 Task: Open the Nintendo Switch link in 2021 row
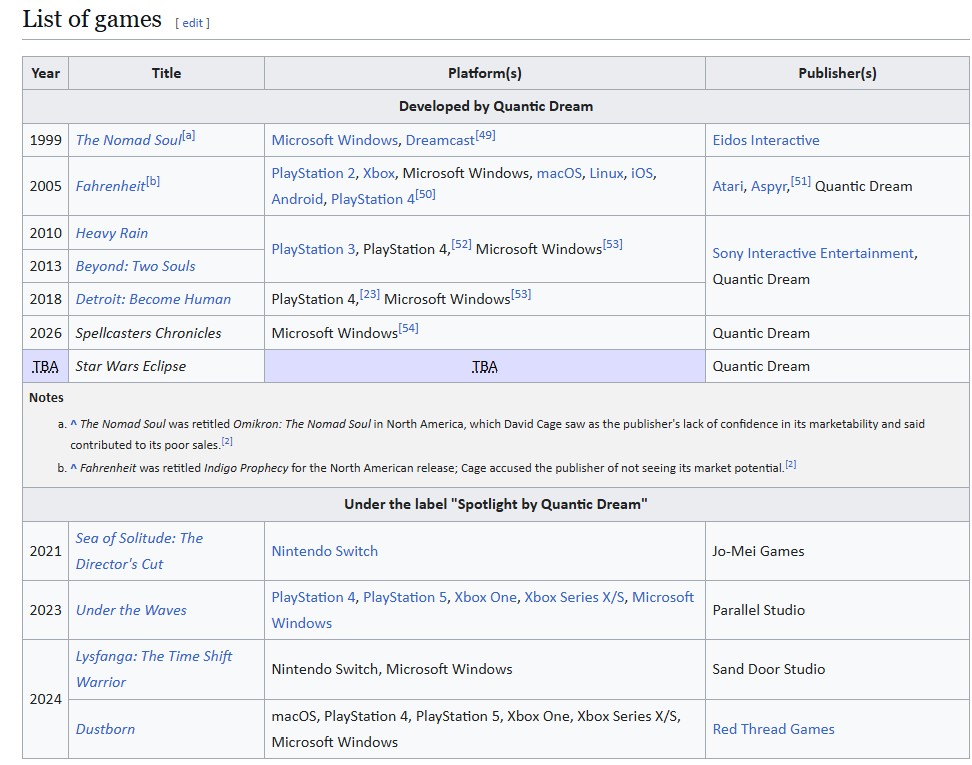(x=324, y=551)
